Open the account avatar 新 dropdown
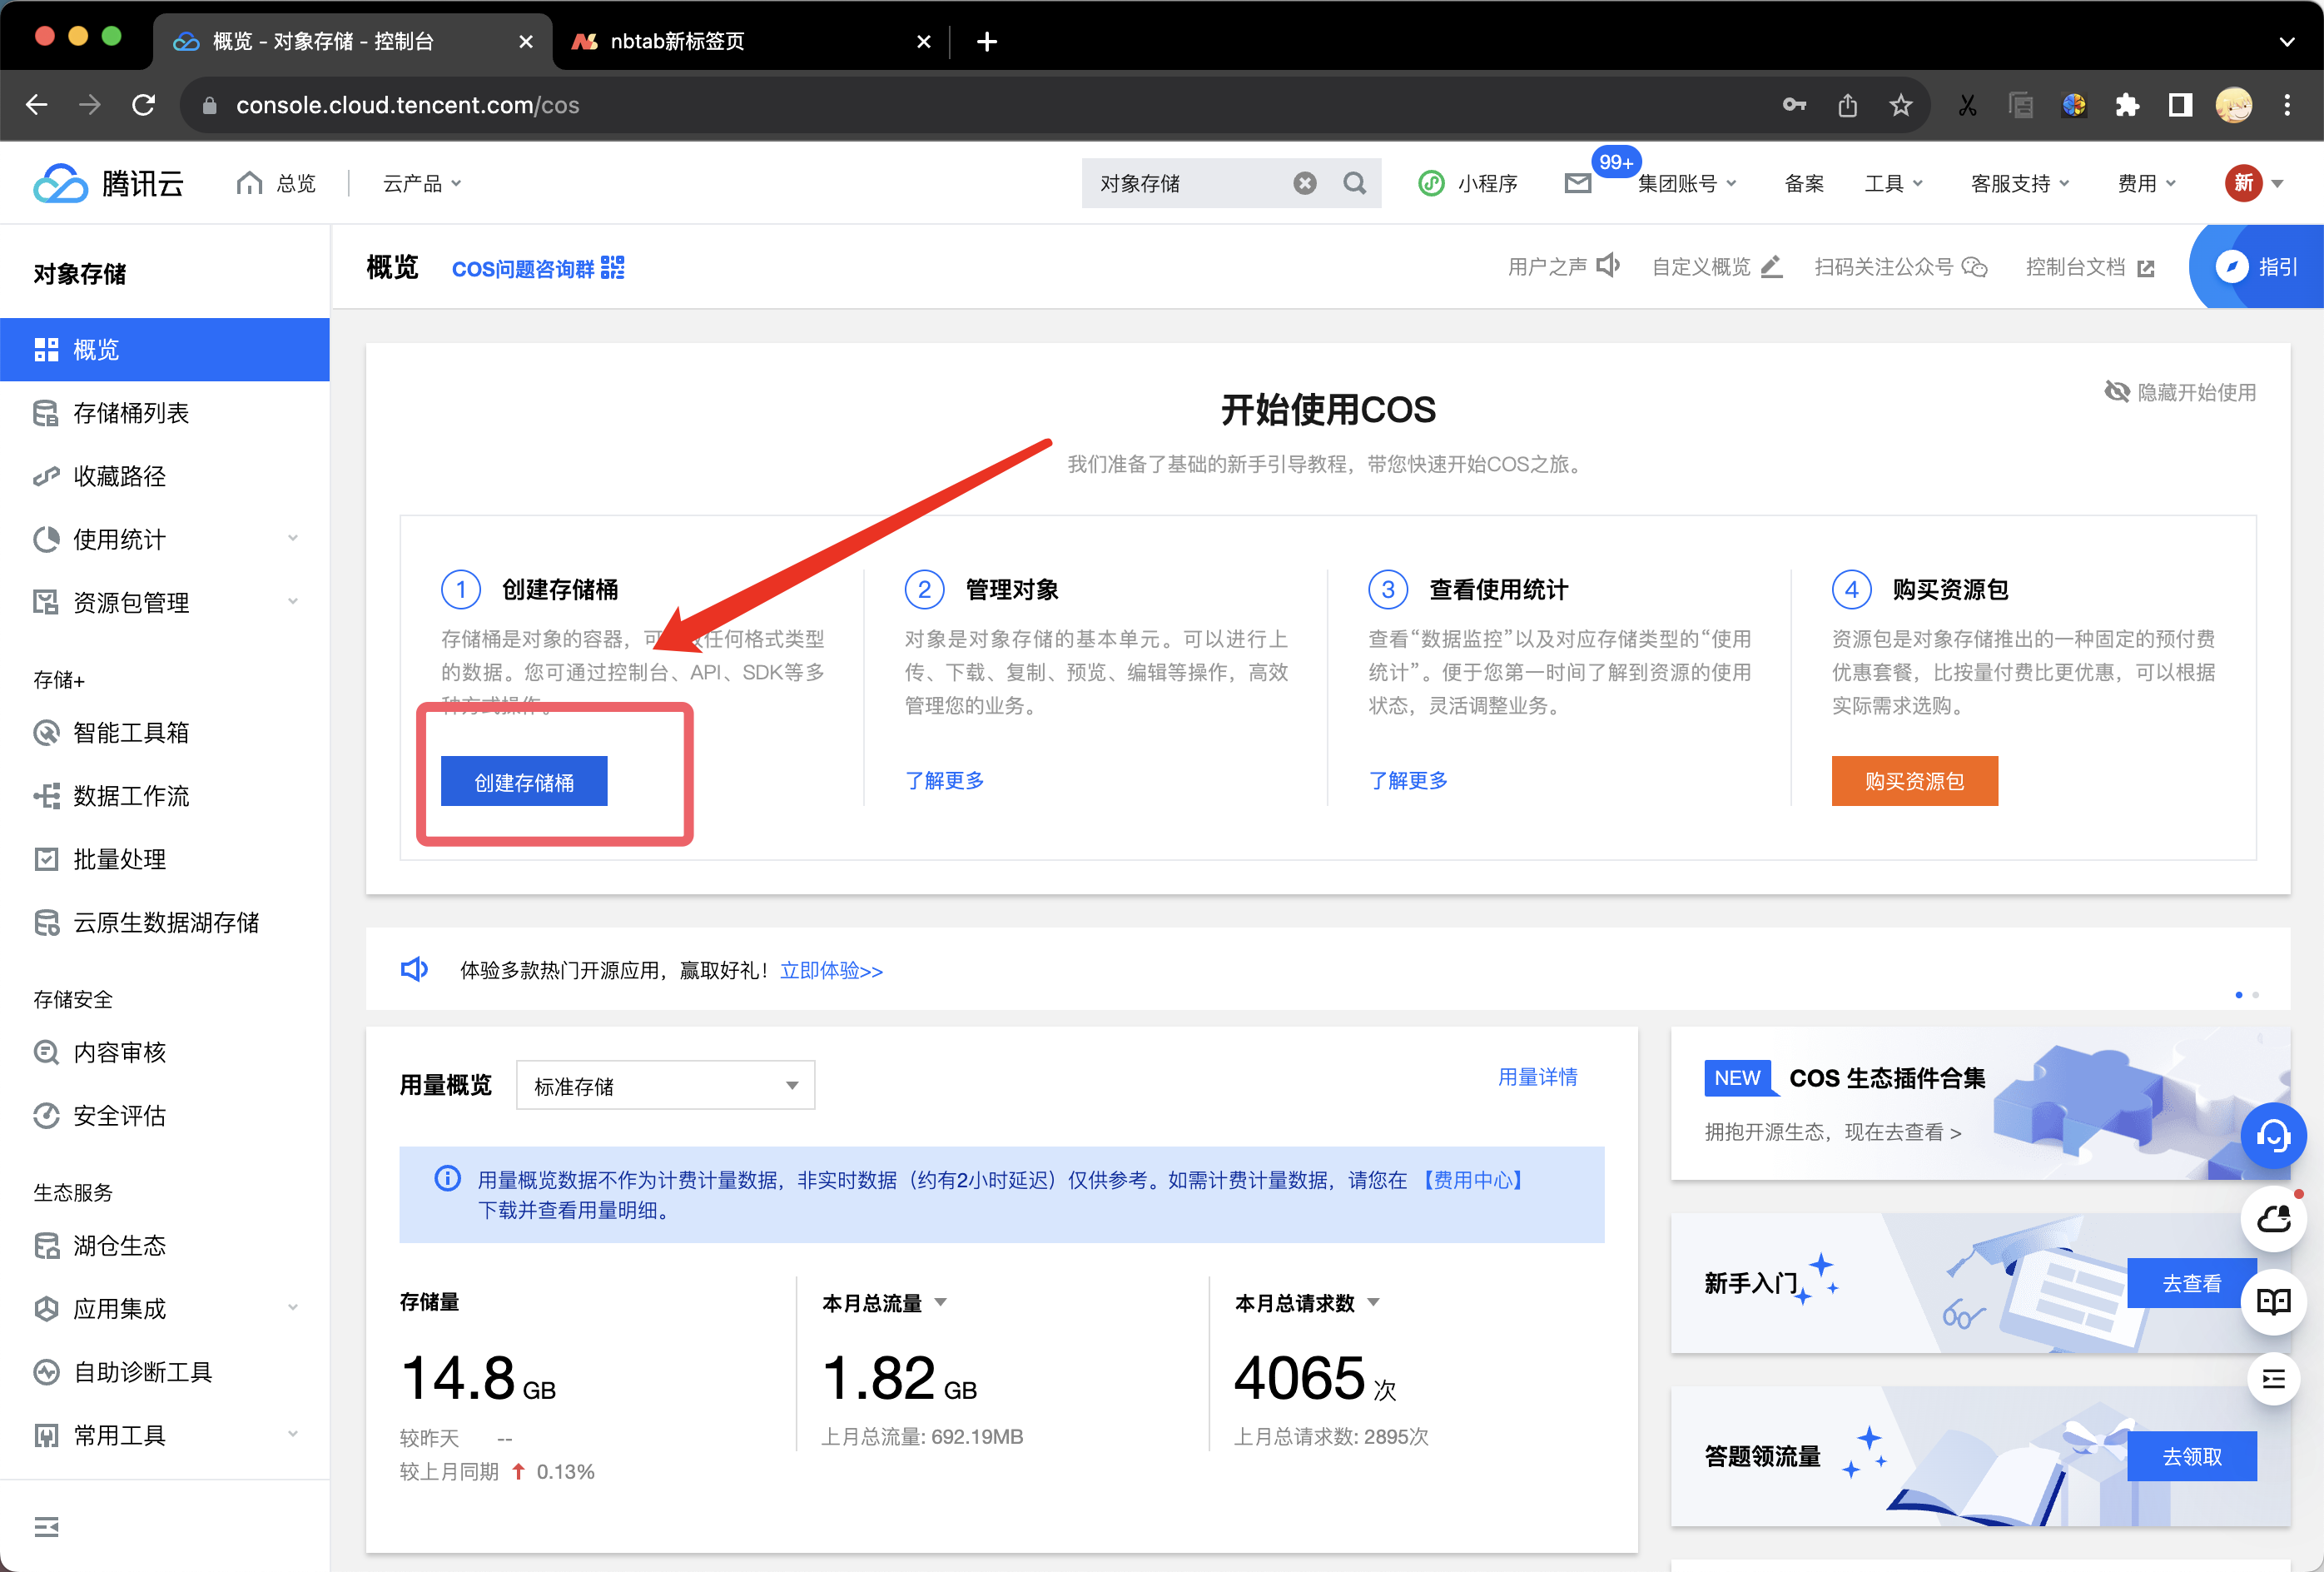Screen dimensions: 2324x1572 pos(2254,183)
